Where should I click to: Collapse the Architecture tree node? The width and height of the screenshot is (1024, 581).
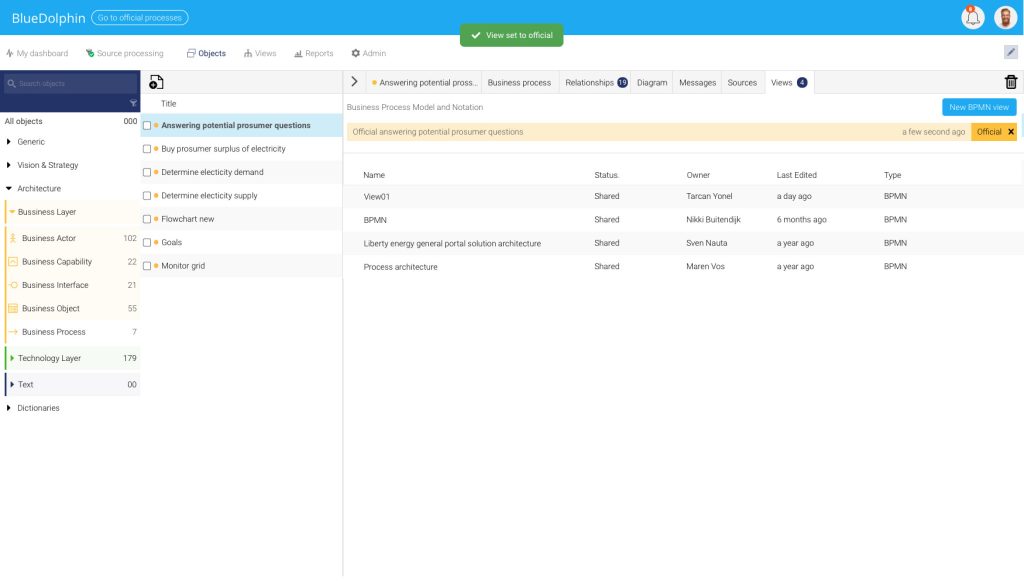tap(8, 189)
